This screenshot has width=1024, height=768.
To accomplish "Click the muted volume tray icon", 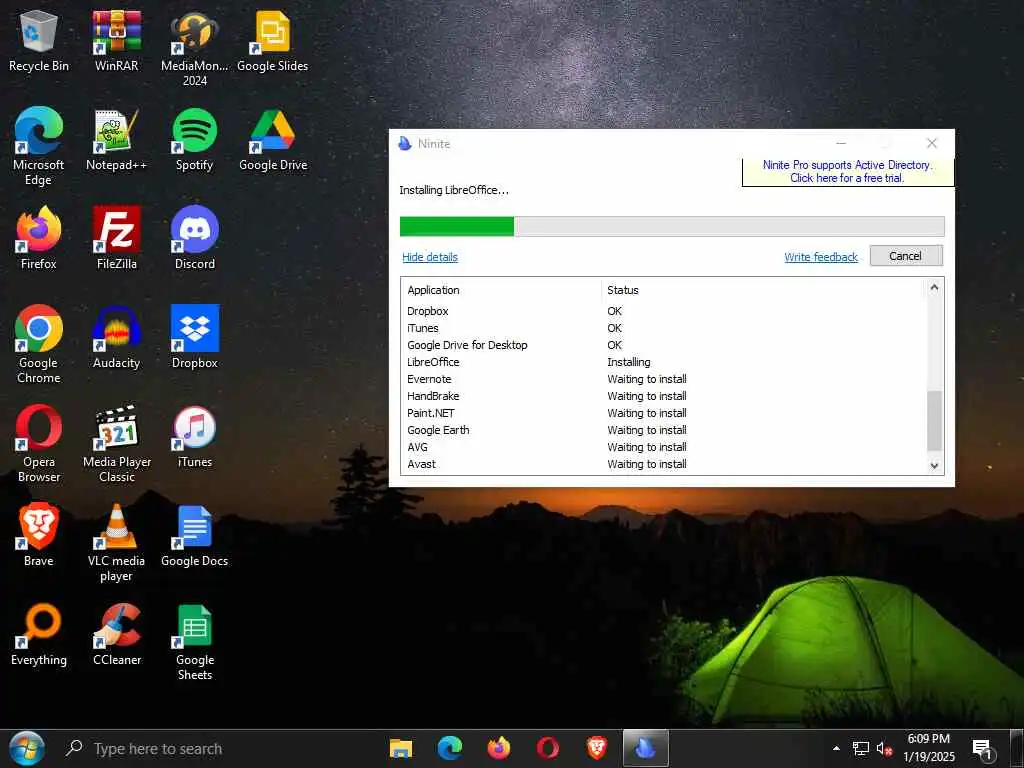I will click(x=884, y=748).
